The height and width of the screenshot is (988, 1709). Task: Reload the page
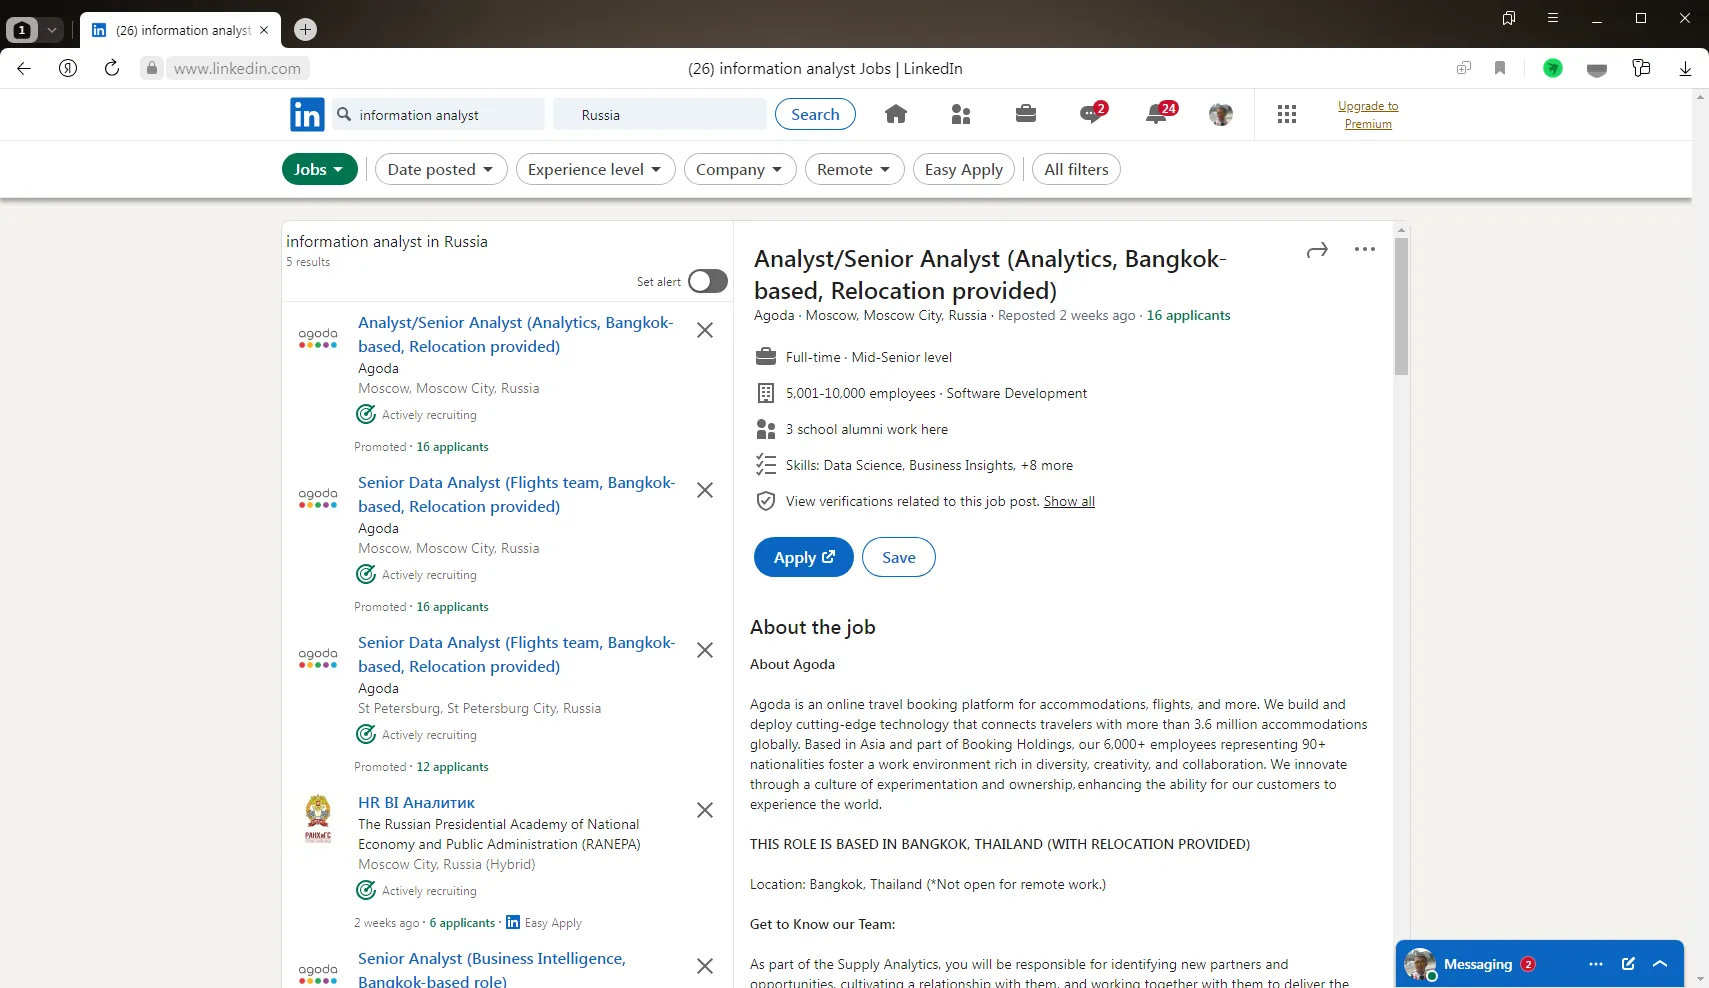[112, 68]
